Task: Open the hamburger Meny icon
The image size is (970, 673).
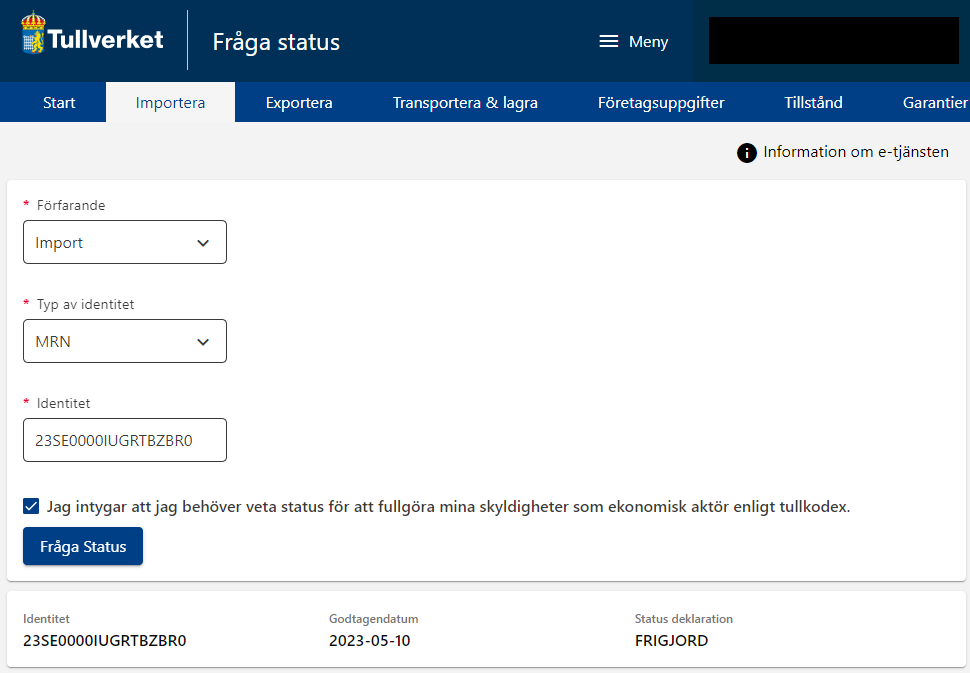Action: 609,41
